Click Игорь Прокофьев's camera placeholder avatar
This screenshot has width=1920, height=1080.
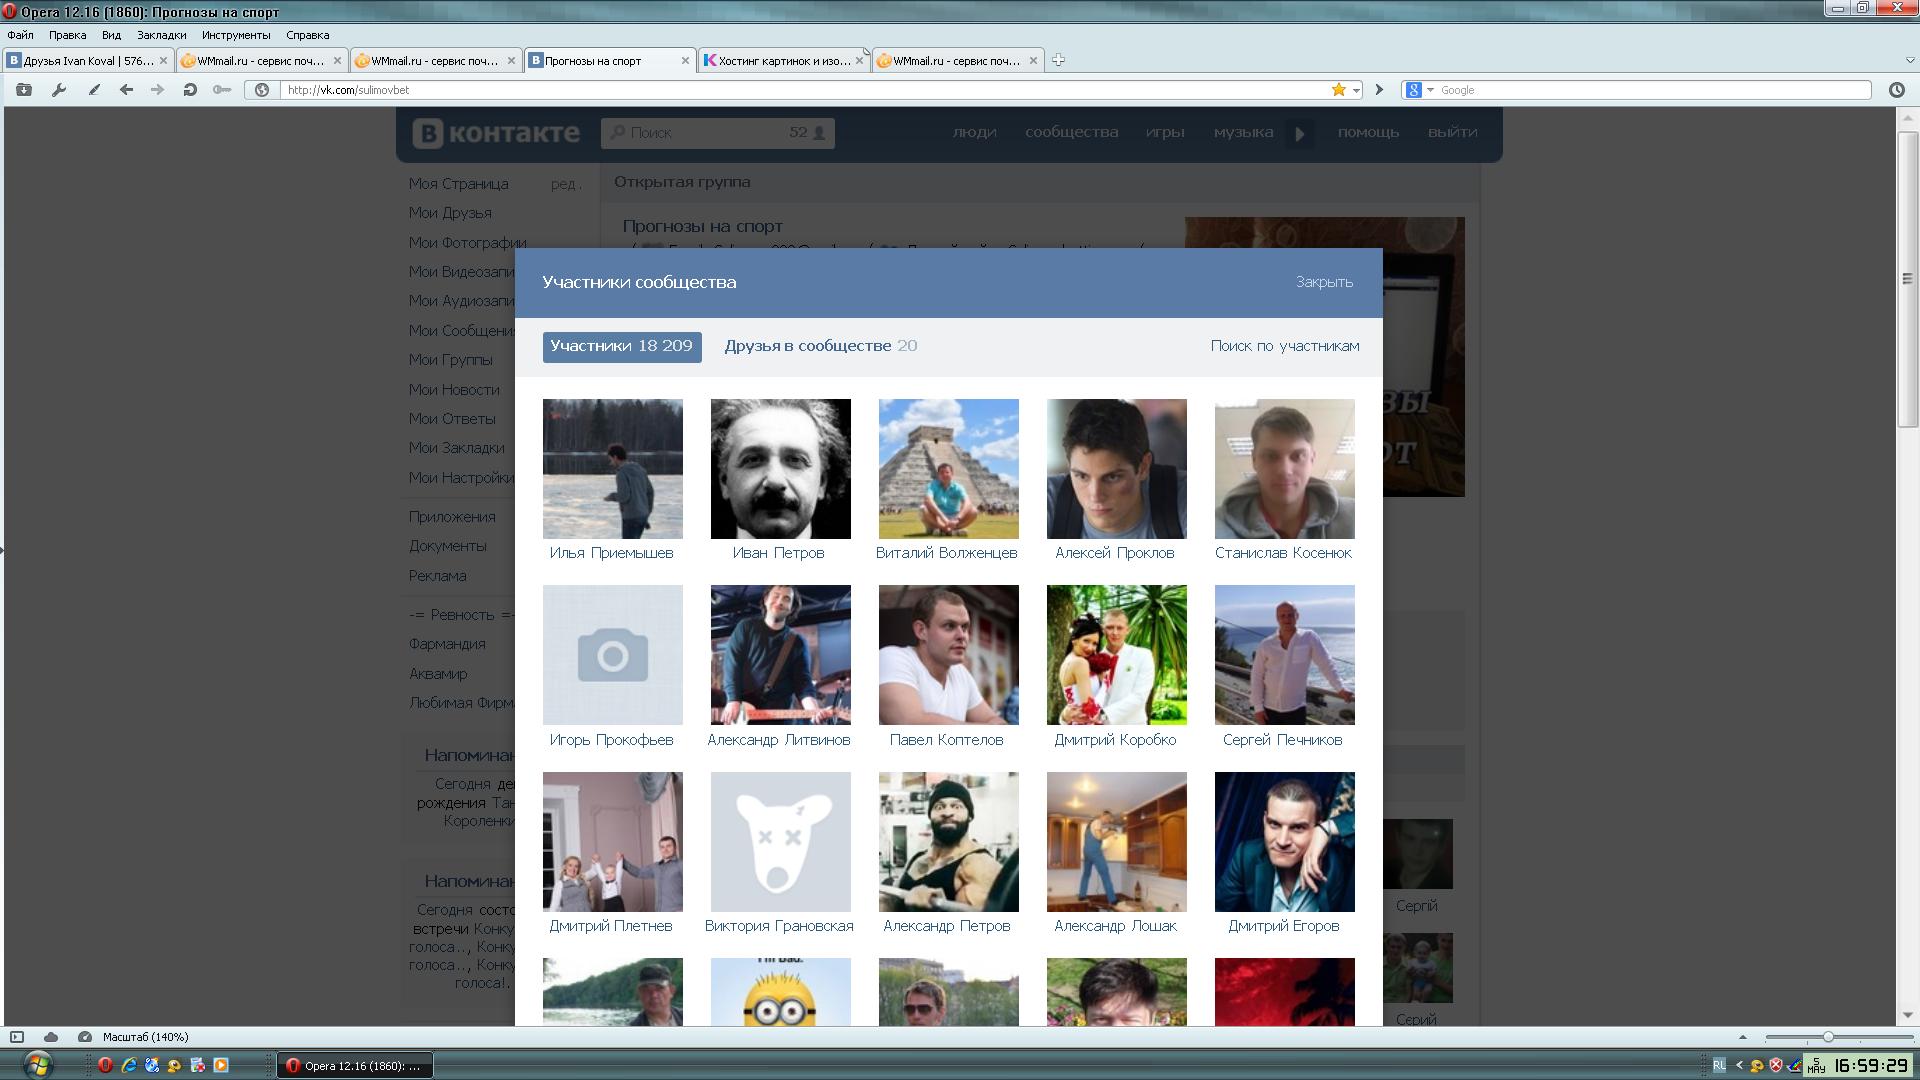coord(612,655)
